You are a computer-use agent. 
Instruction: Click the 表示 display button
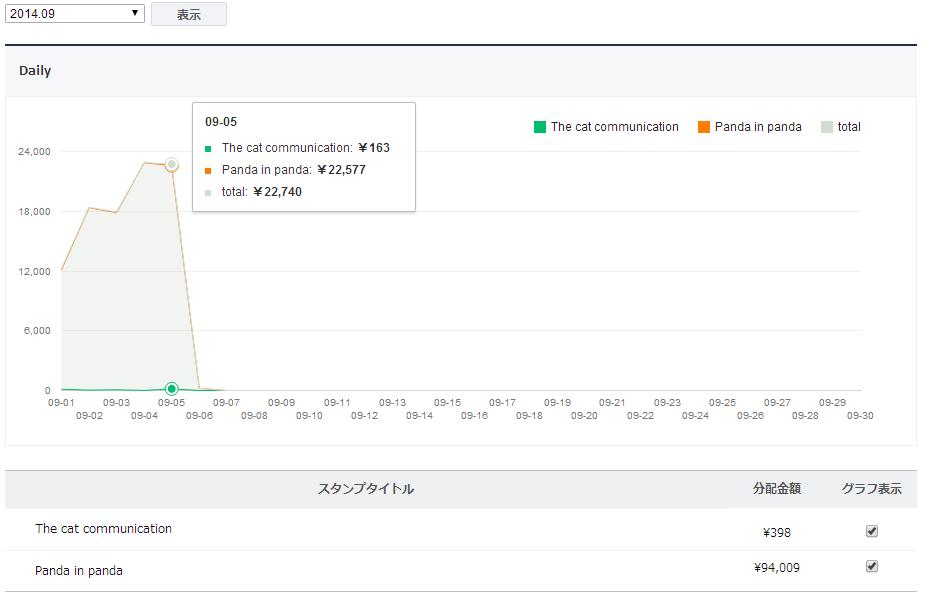[x=188, y=14]
